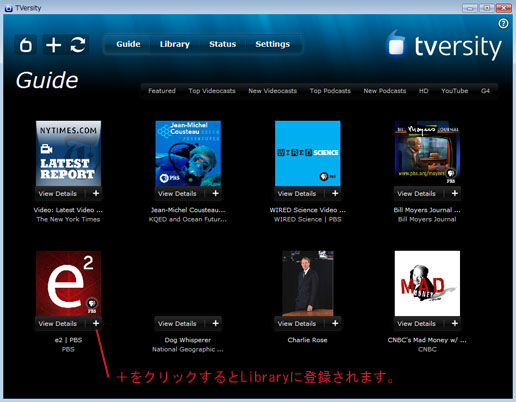Image resolution: width=516 pixels, height=402 pixels.
Task: Add Charlie Rose with plus icon
Action: pos(335,323)
